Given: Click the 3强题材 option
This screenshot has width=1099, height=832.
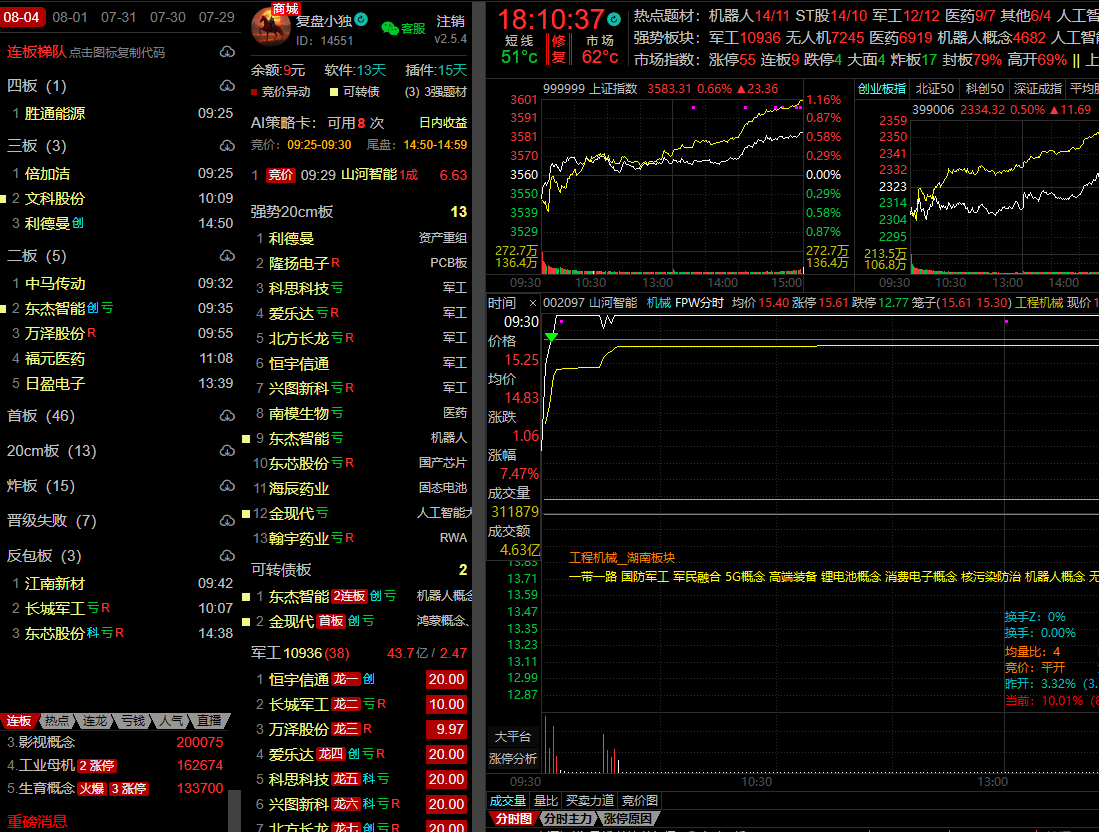Looking at the screenshot, I should pos(436,92).
